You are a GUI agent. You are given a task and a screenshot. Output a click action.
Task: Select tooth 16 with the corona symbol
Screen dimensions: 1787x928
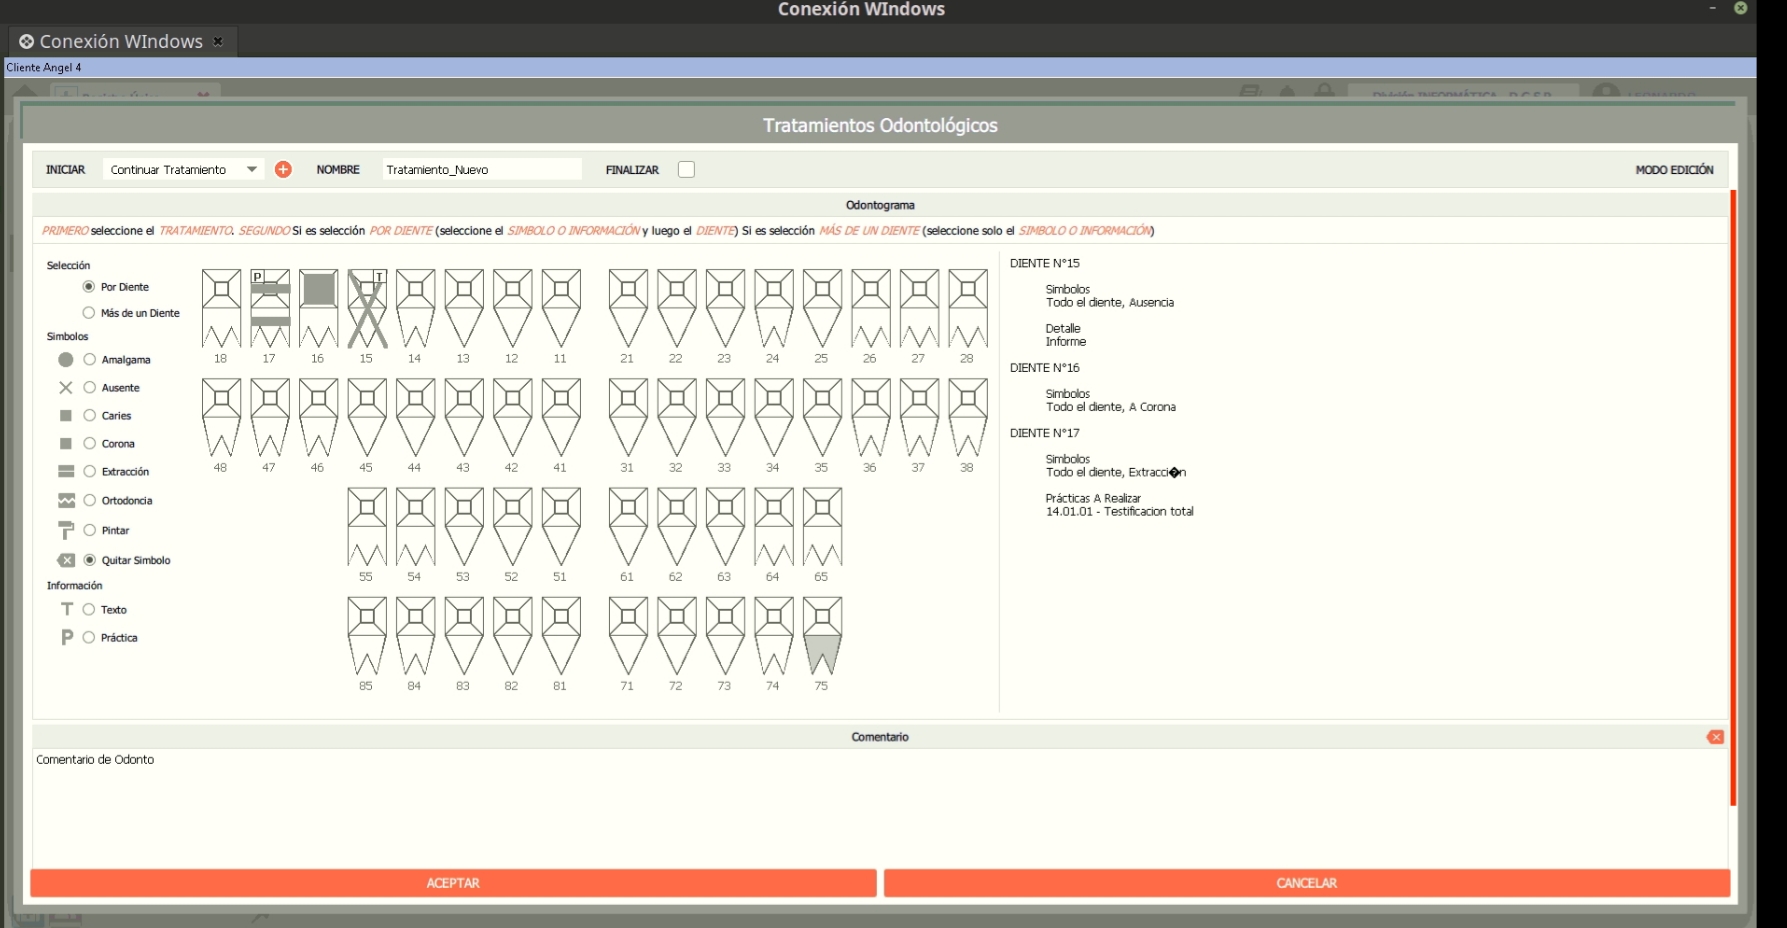318,308
